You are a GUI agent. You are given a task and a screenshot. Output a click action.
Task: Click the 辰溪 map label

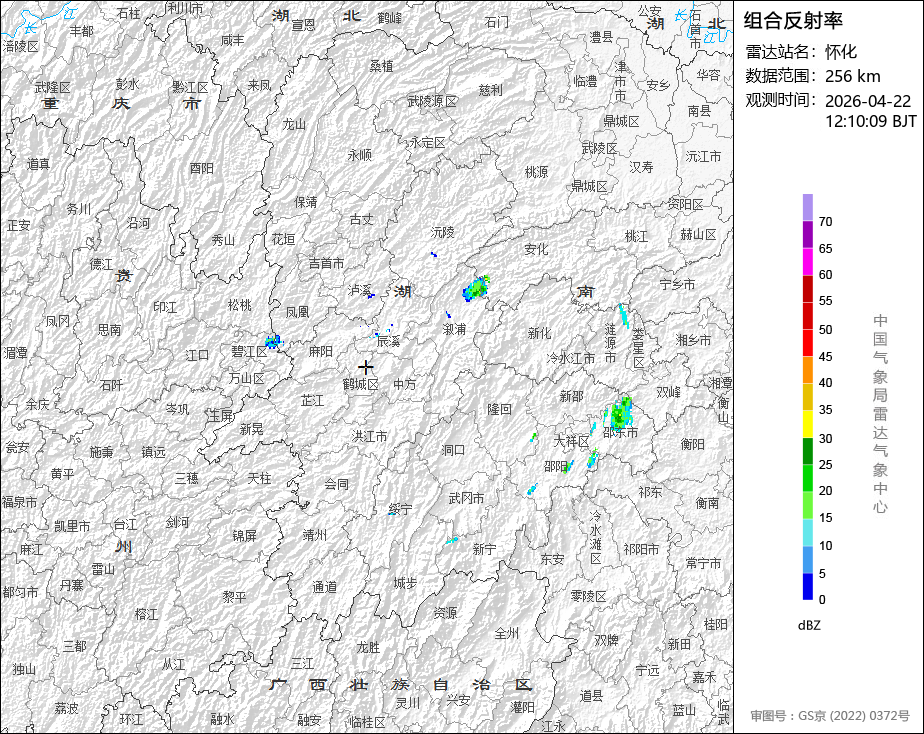pyautogui.click(x=388, y=342)
